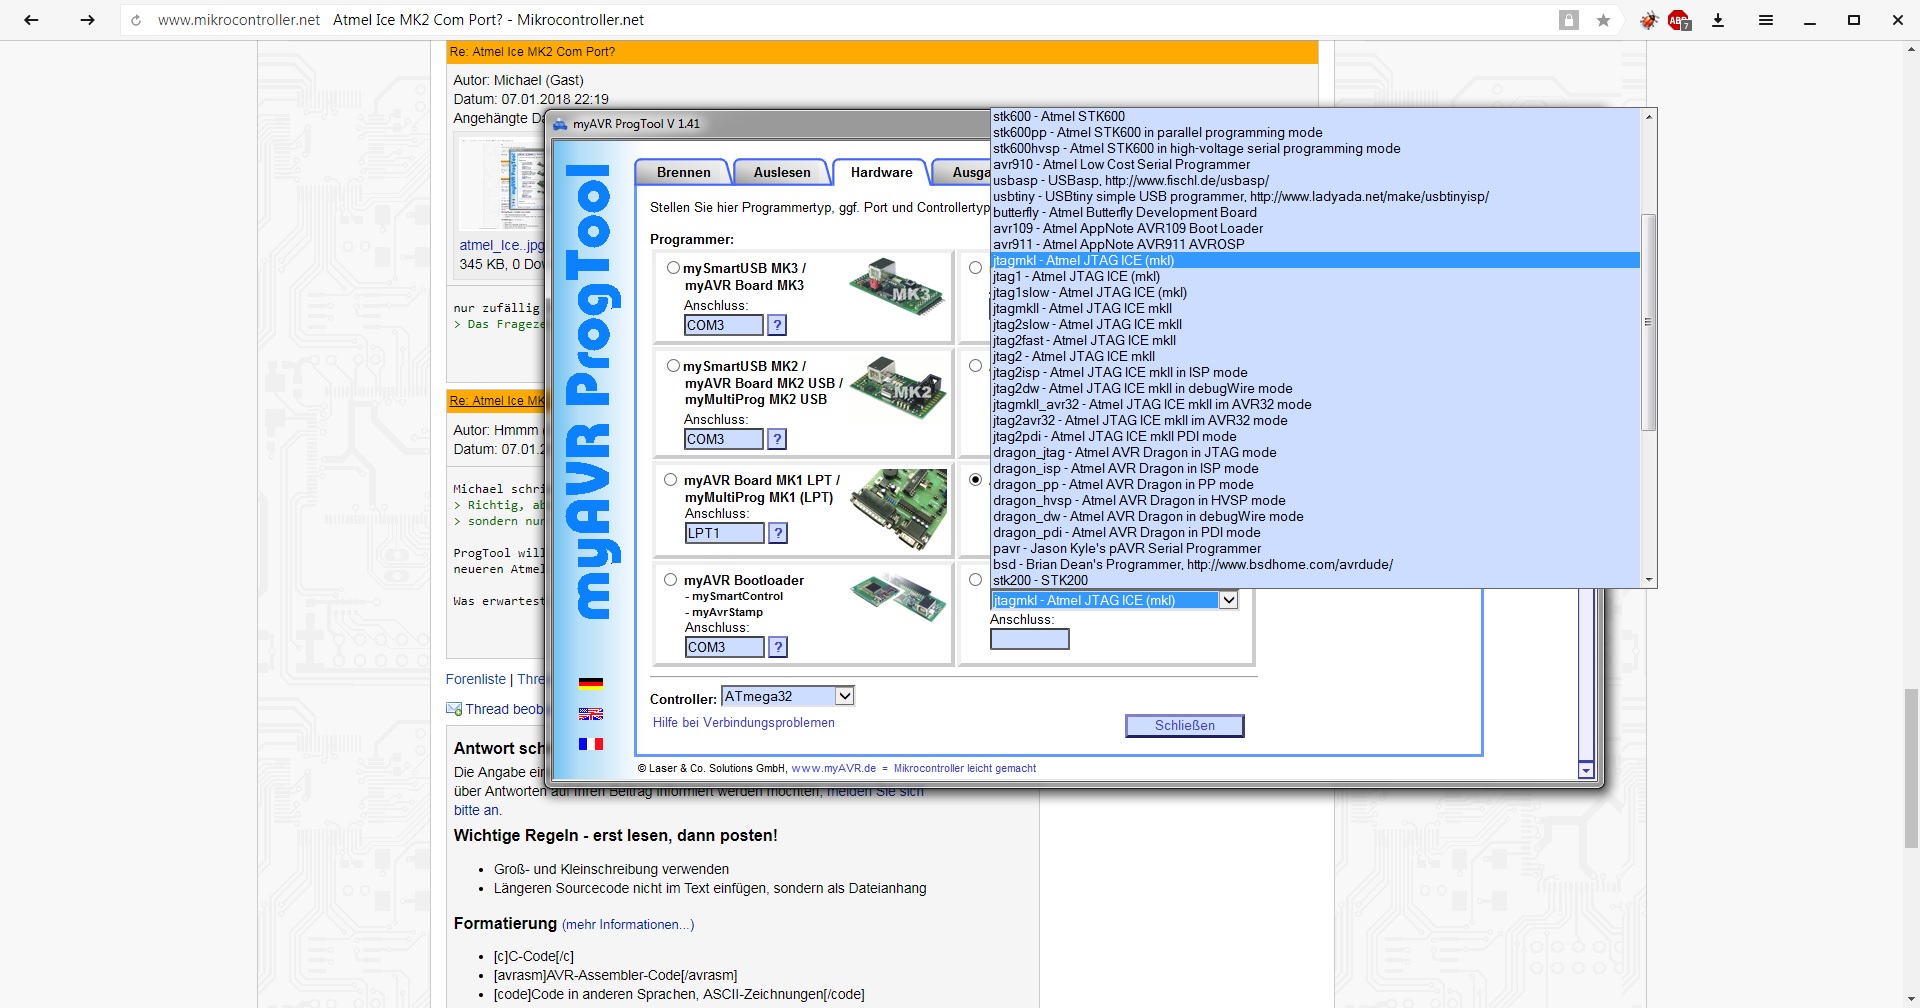
Task: Open the atmel_Ice attachment thumbnail
Action: [x=500, y=183]
